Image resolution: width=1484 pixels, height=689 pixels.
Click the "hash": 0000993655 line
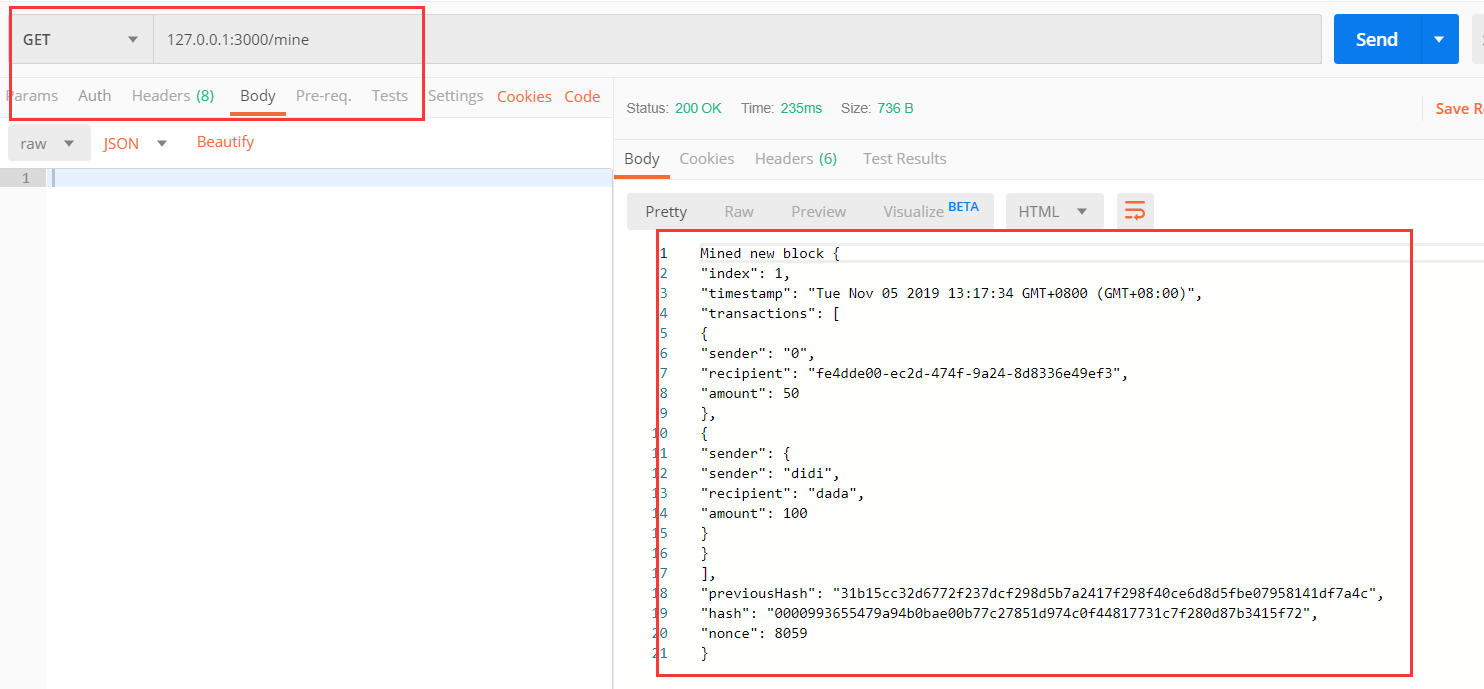tap(1009, 614)
